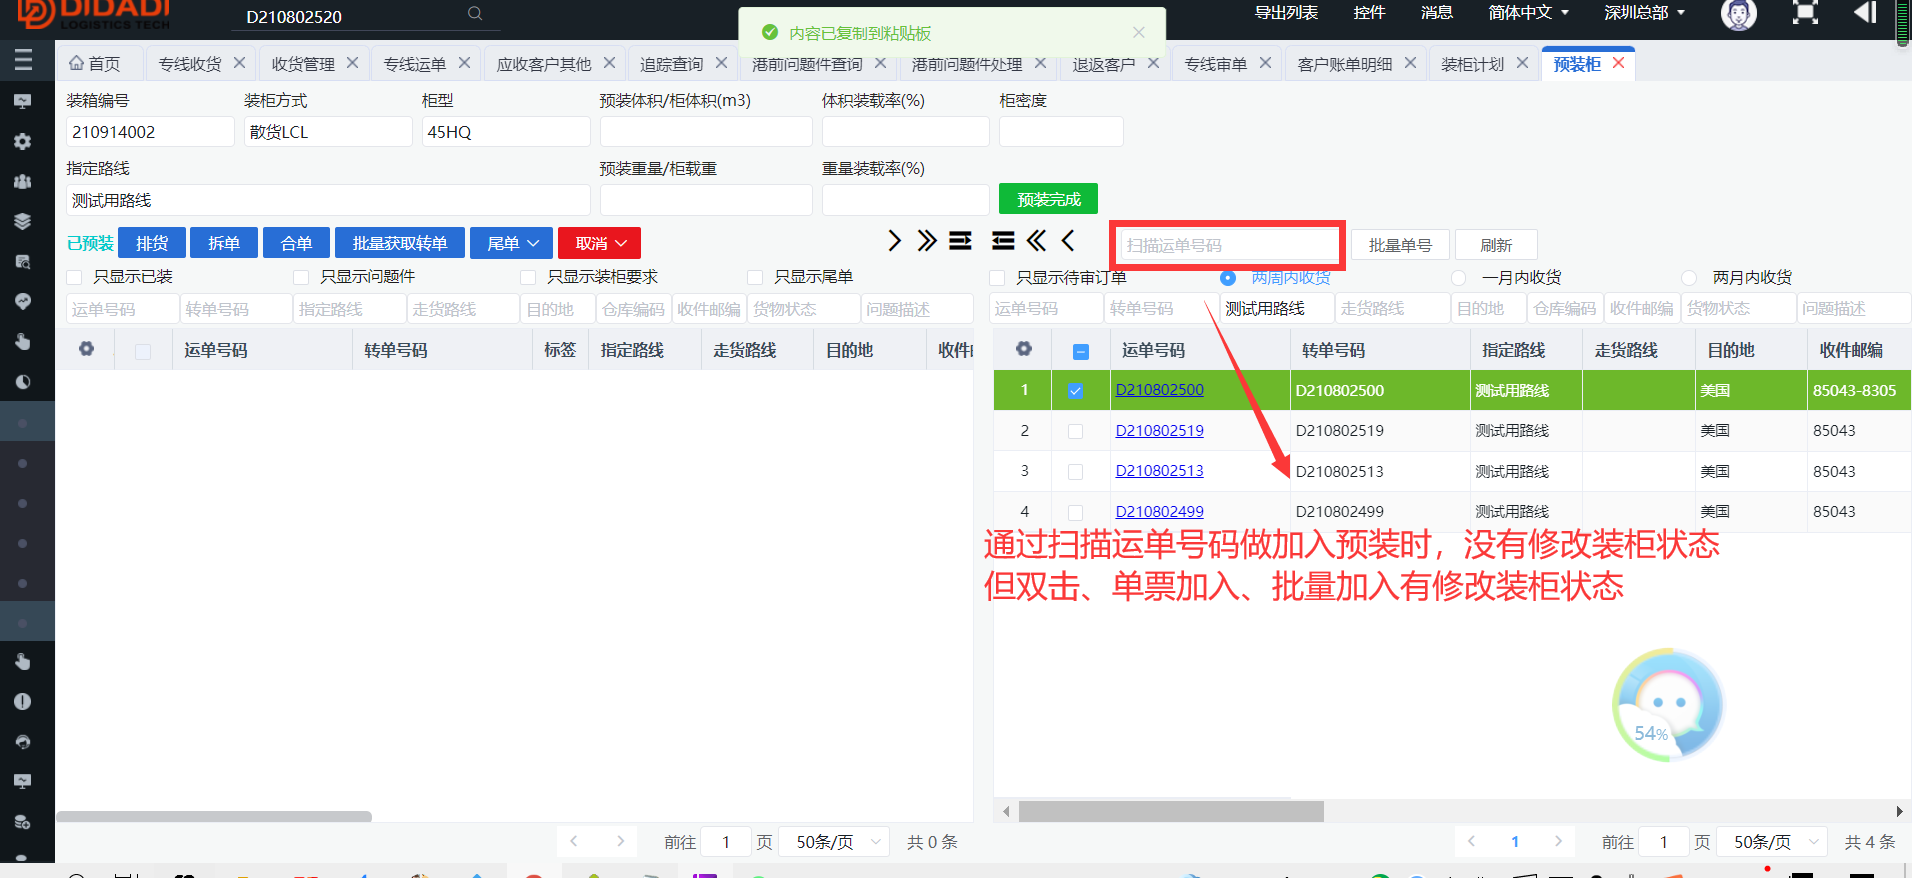Click the 刷新 button
Viewport: 1912px width, 878px height.
1496,245
